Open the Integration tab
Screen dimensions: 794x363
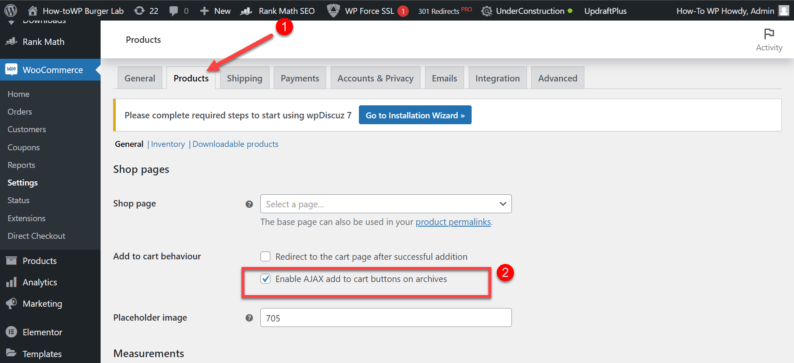click(497, 78)
